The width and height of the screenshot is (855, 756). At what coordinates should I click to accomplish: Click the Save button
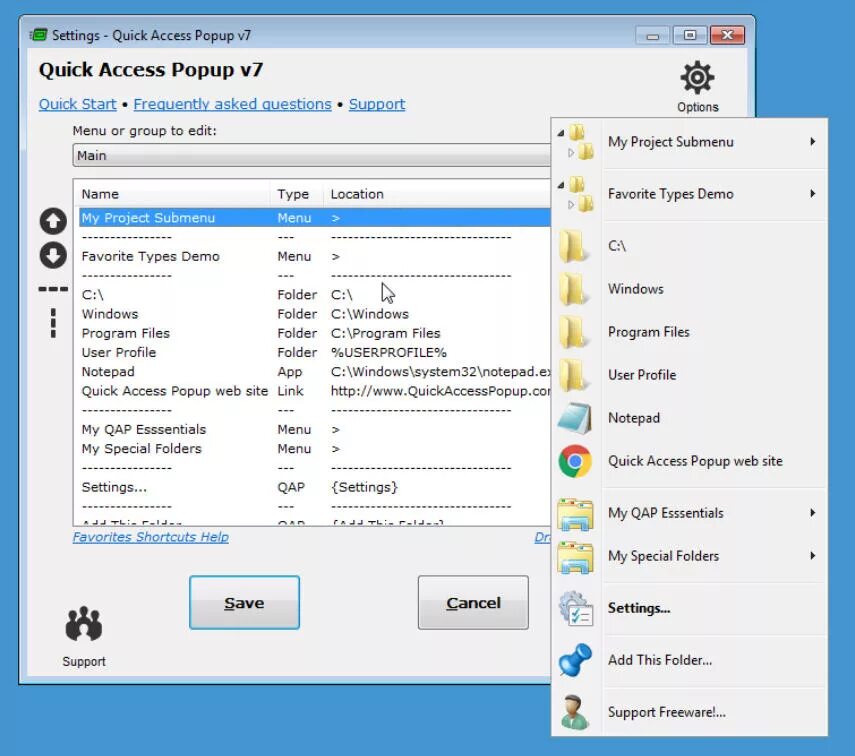click(x=244, y=603)
